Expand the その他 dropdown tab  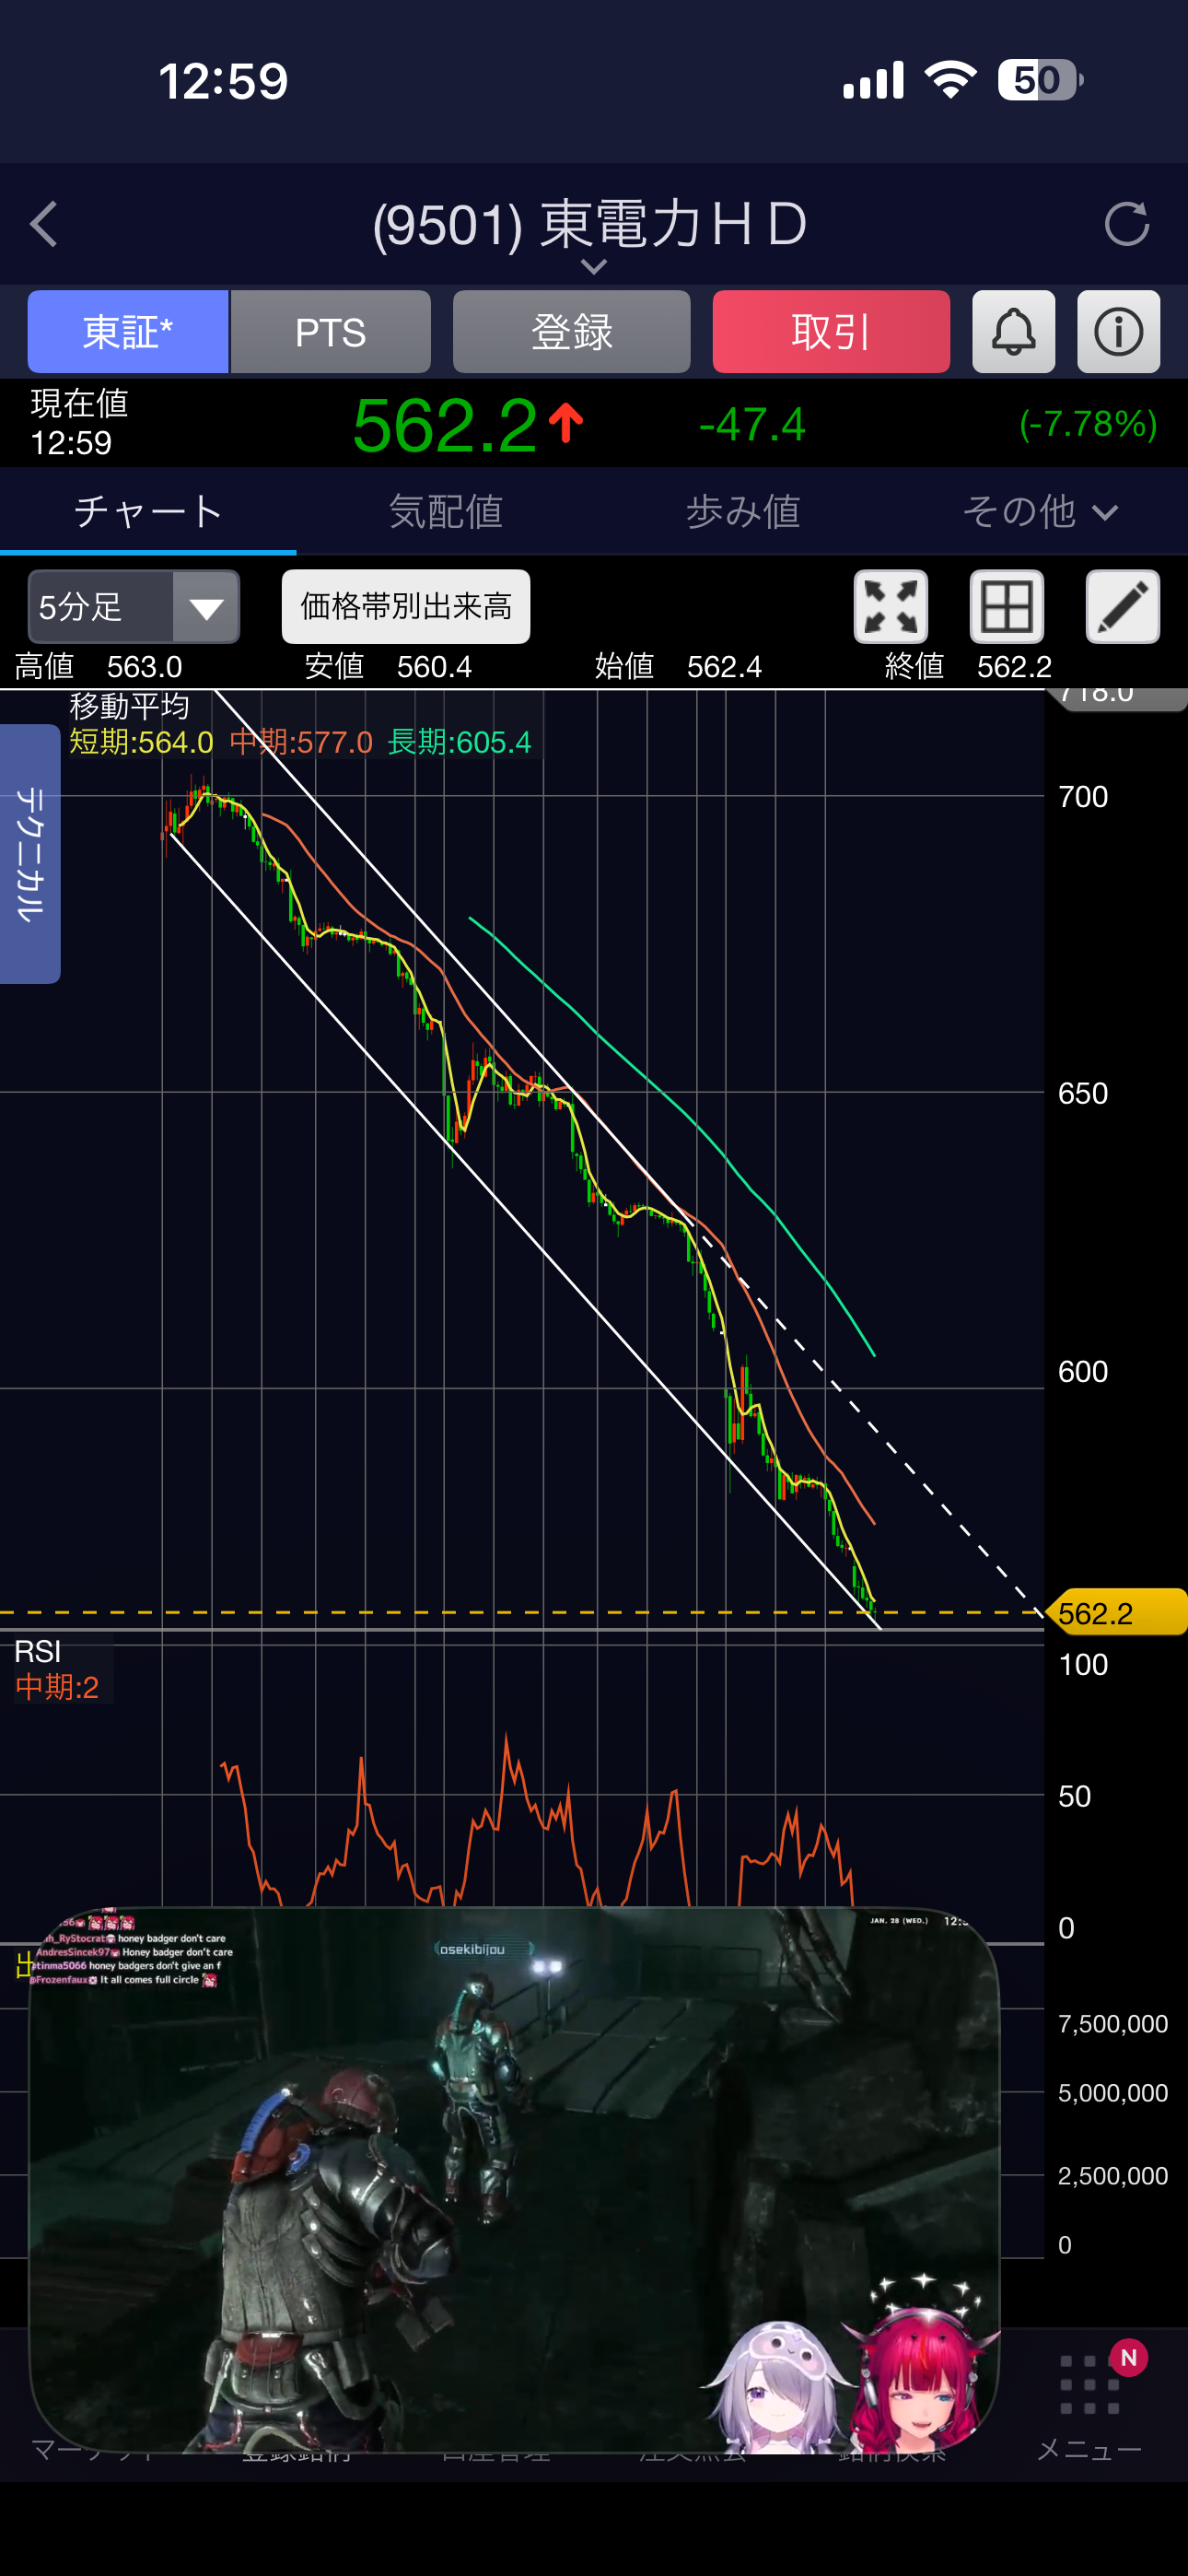[1039, 512]
